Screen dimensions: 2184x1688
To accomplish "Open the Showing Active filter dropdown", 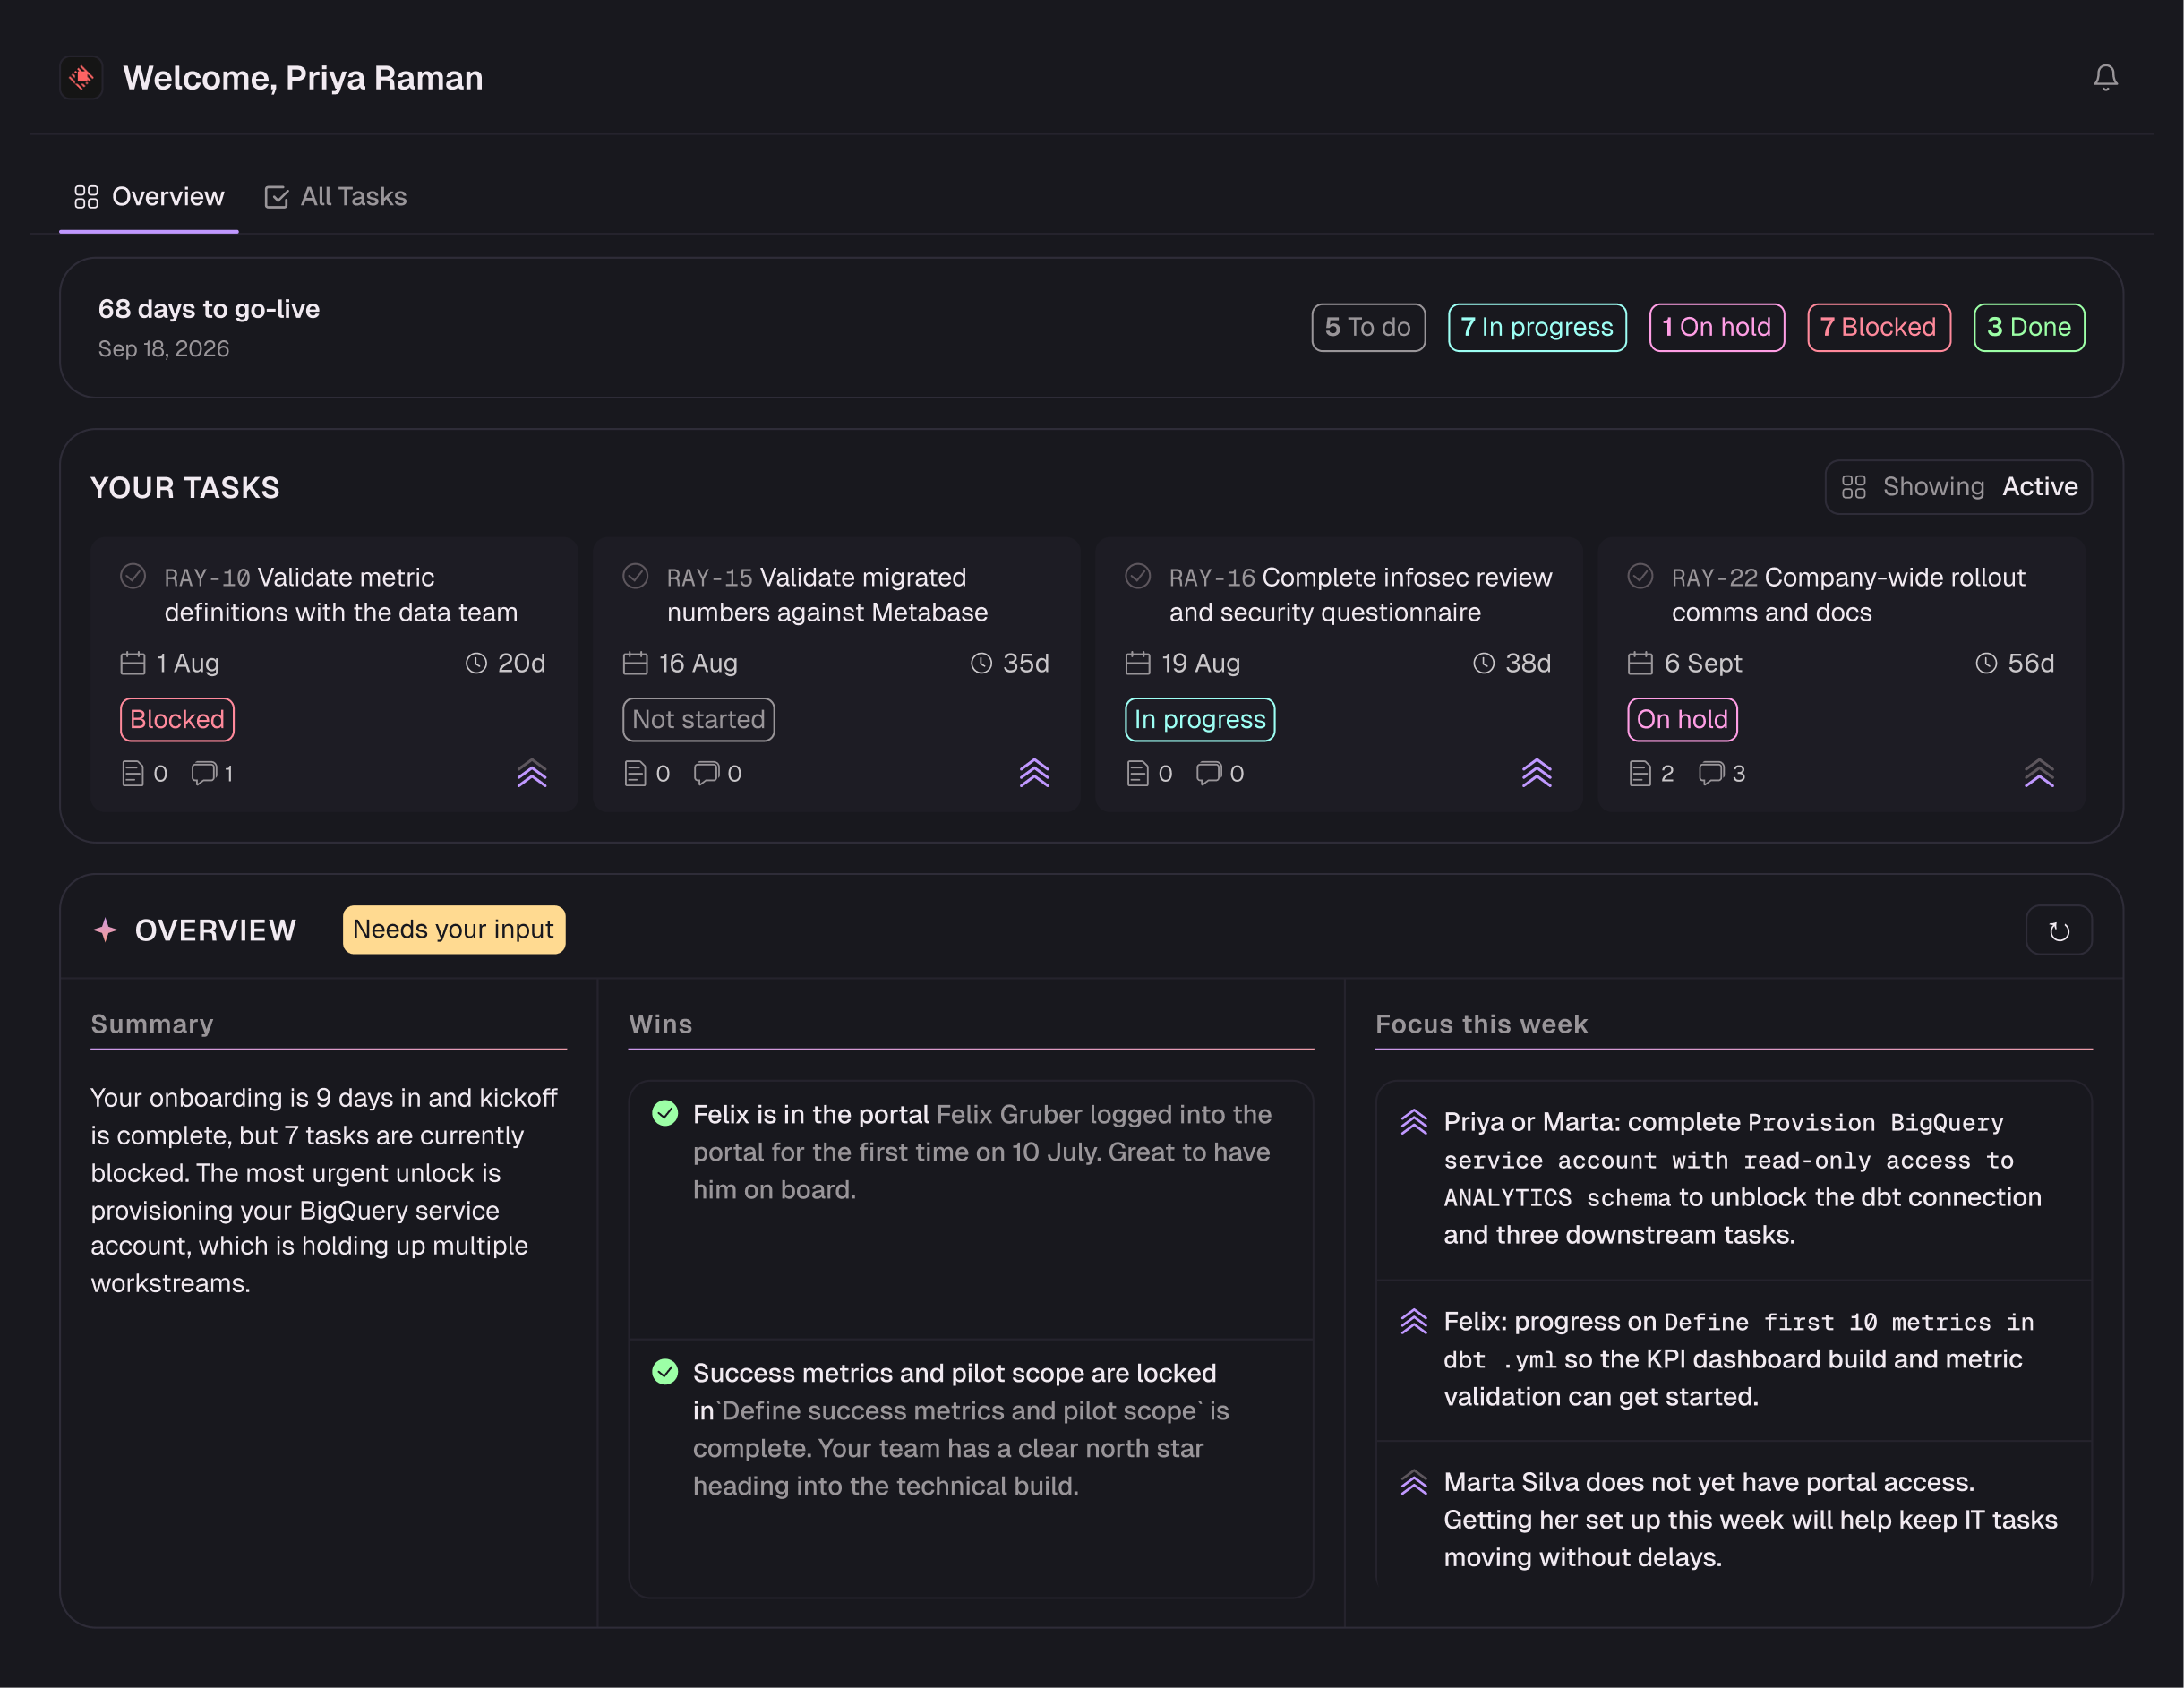I will (x=1958, y=487).
